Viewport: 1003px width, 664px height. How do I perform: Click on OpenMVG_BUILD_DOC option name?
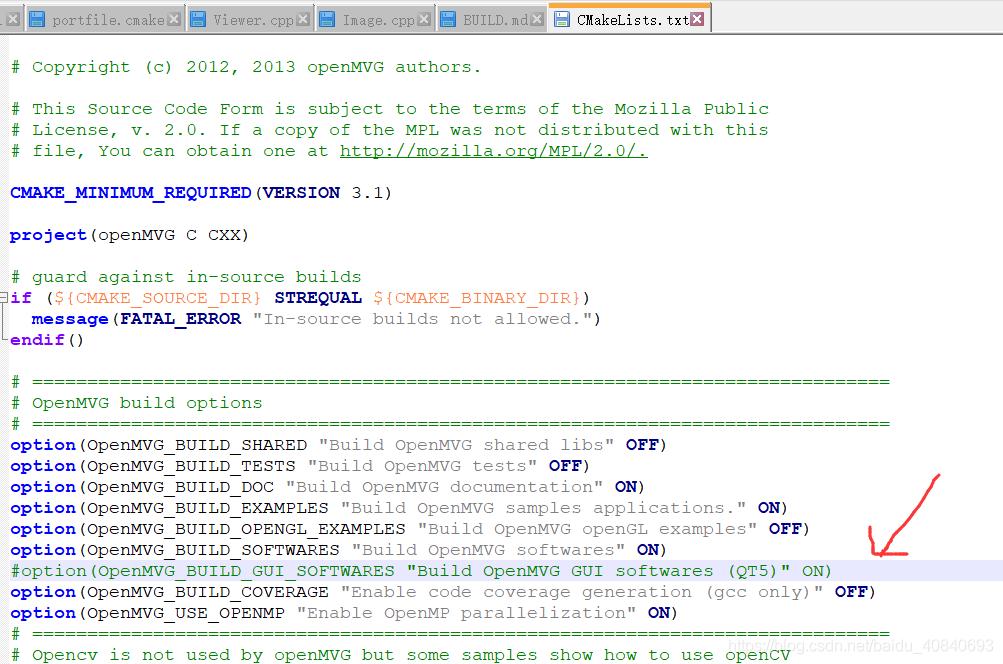(180, 487)
